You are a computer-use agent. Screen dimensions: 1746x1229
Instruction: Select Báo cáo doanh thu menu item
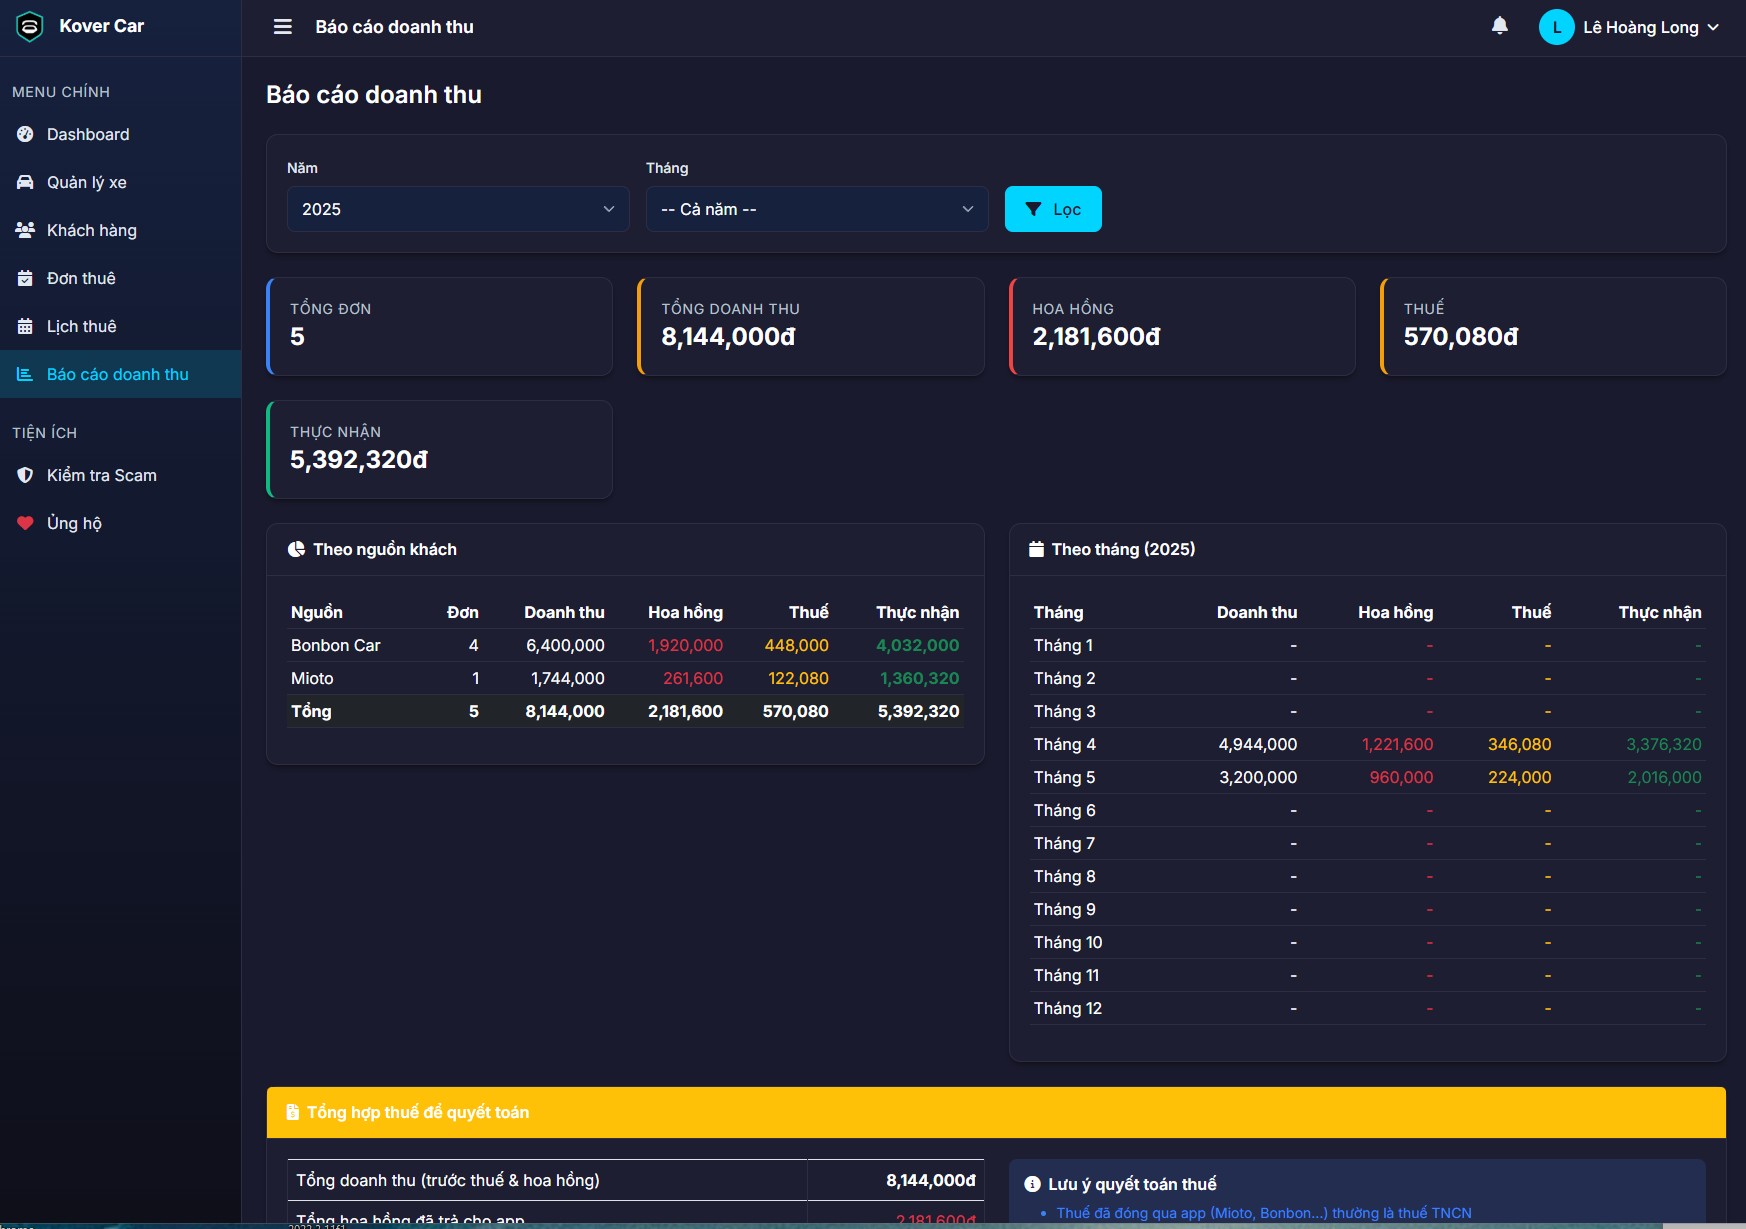[x=117, y=374]
